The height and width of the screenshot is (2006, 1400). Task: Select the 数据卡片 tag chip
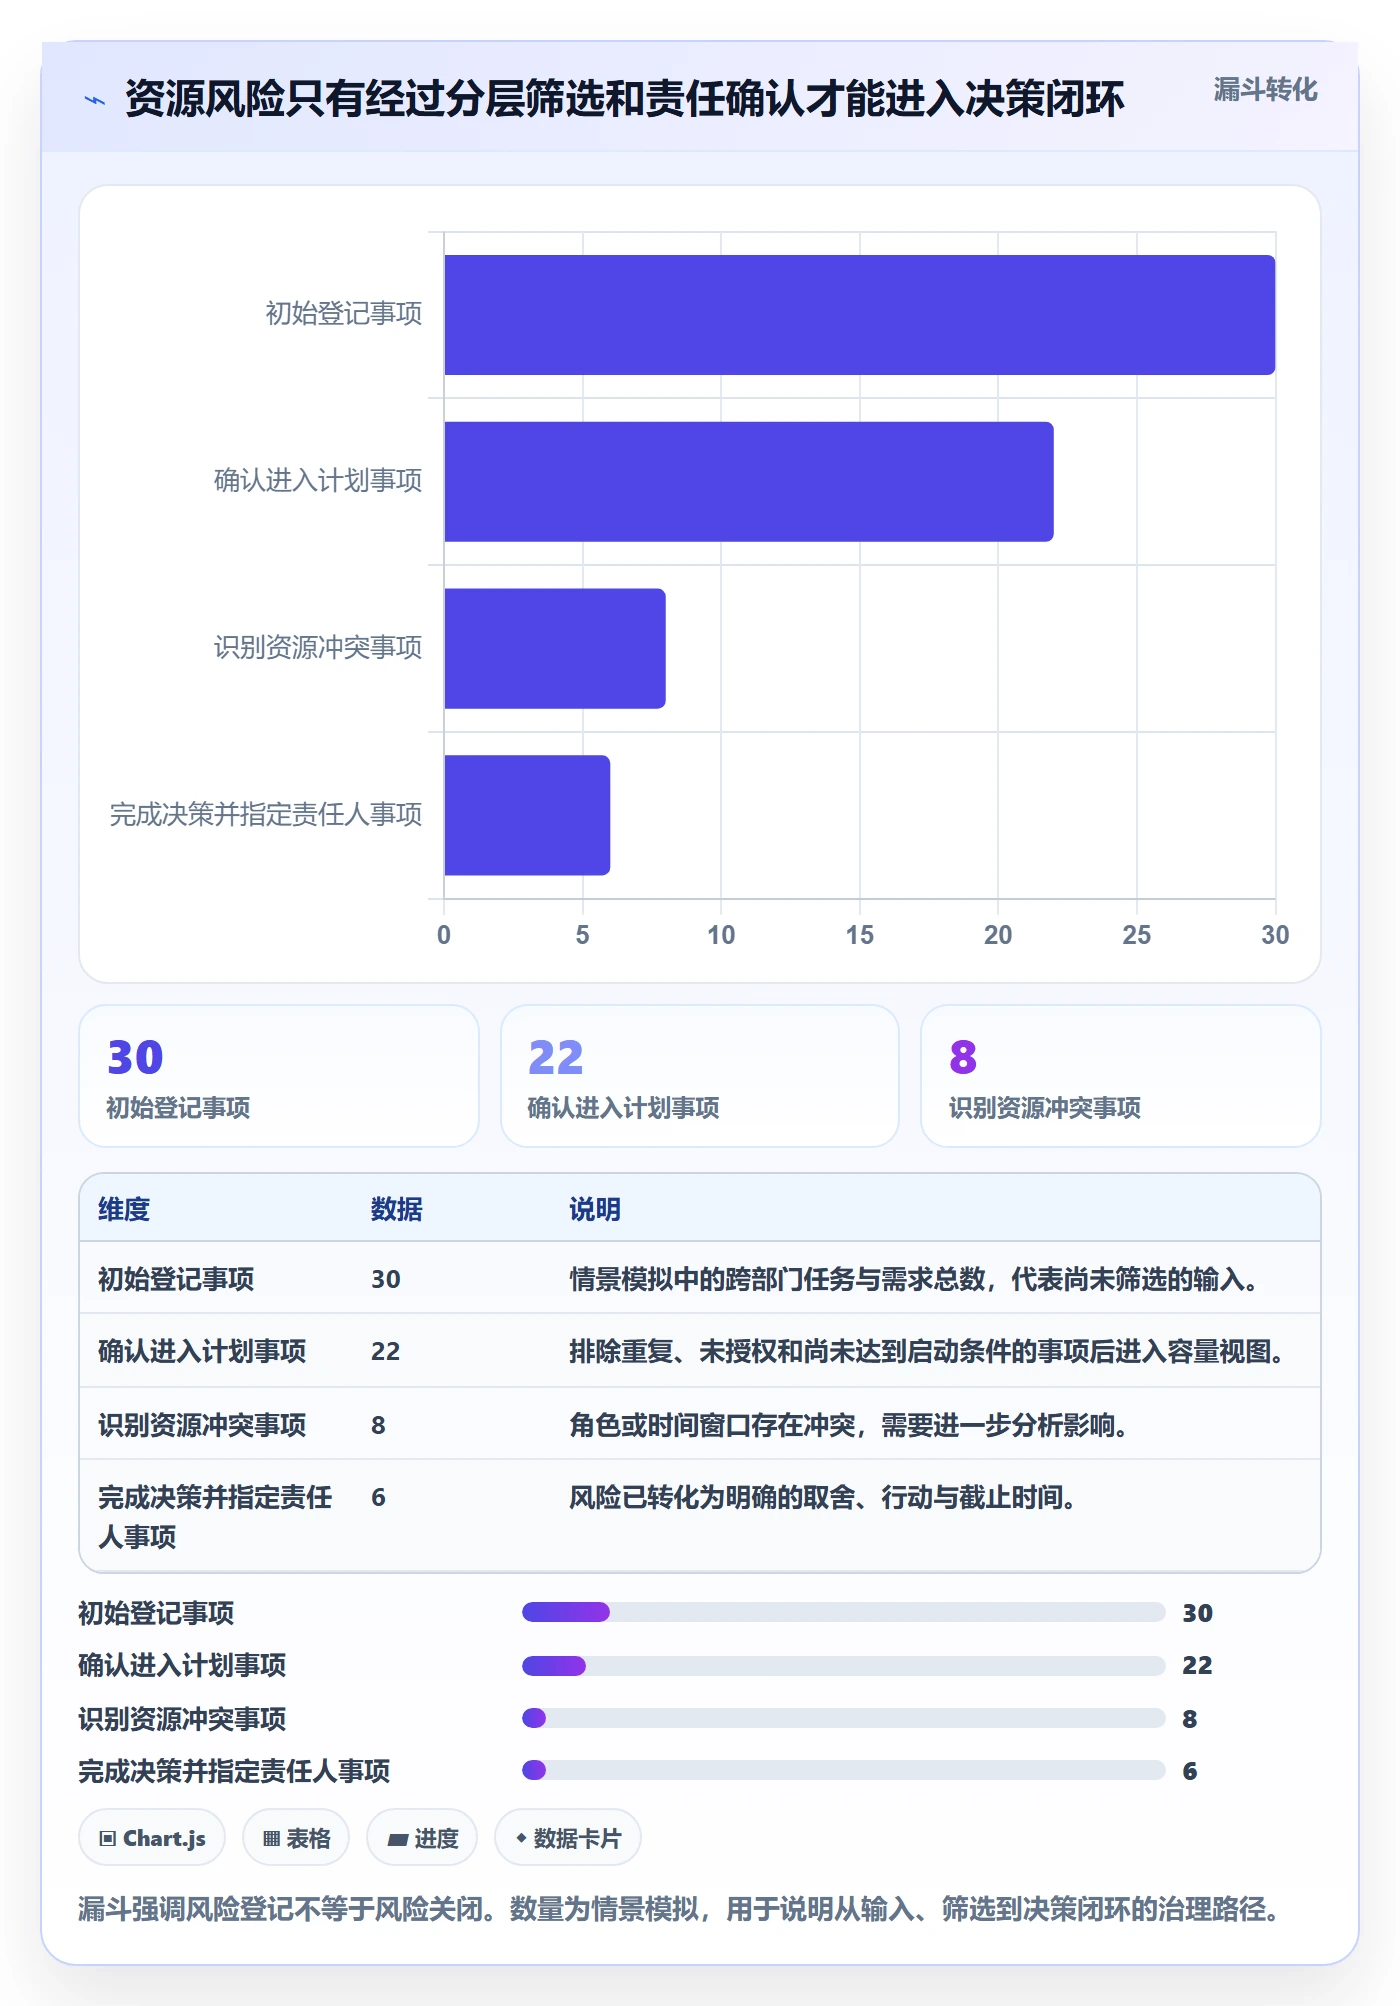pyautogui.click(x=568, y=1838)
